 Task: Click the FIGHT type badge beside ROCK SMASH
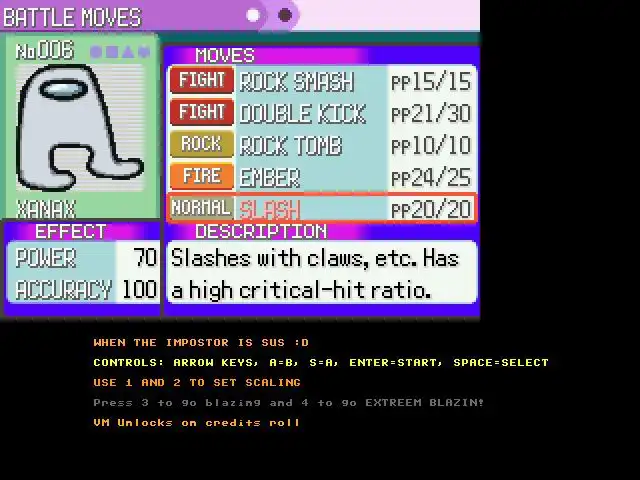click(202, 80)
